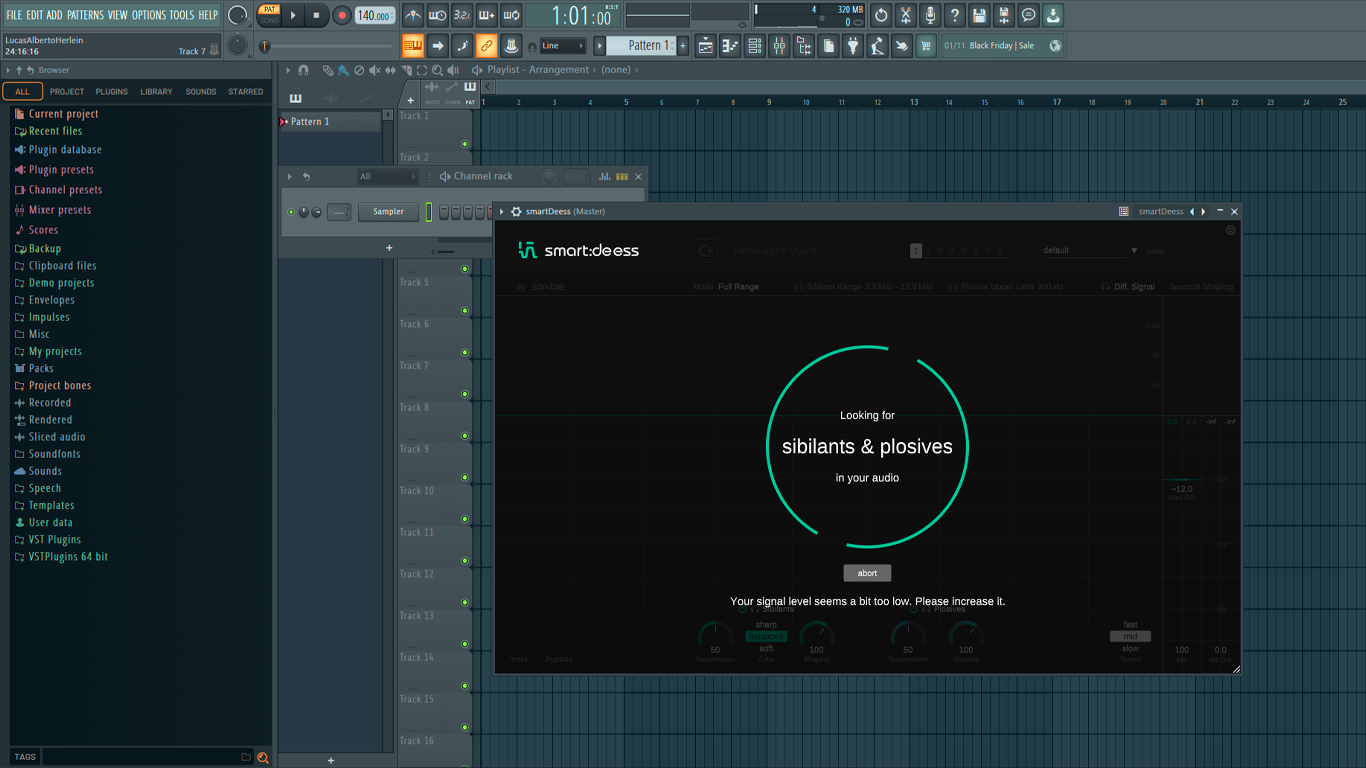Click the render export floppy-wave icon
Viewport: 1366px width, 768px height.
1004,15
